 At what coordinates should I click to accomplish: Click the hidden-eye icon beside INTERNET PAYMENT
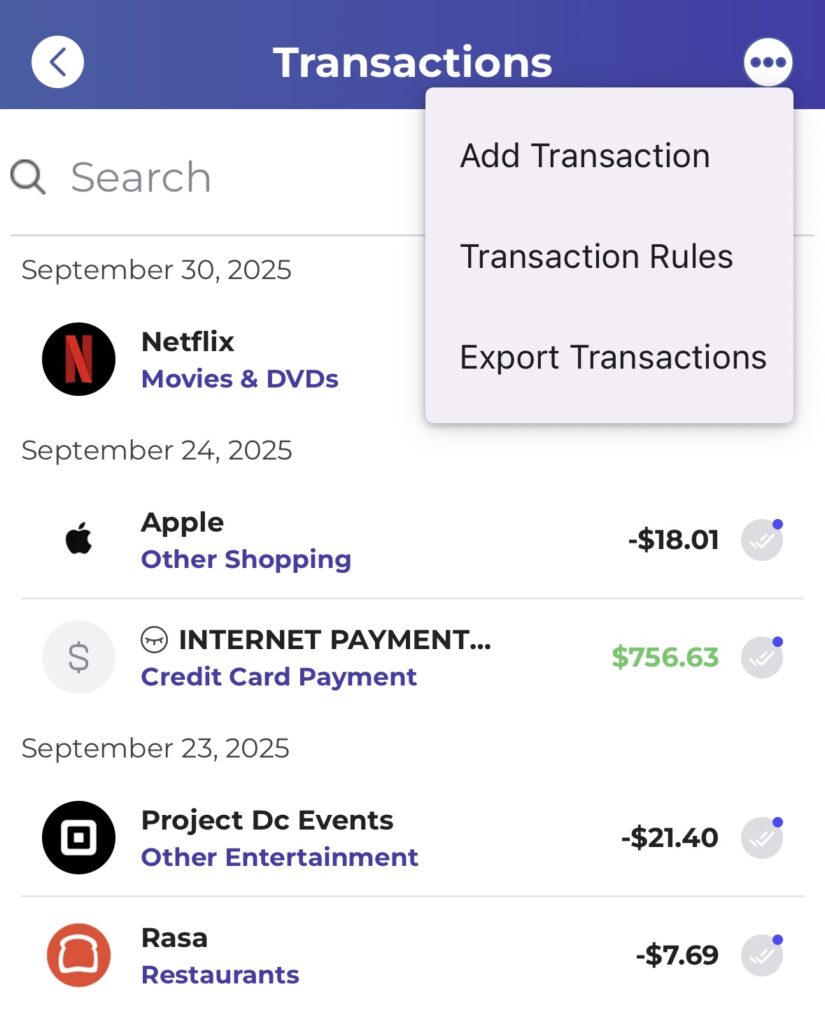tap(154, 639)
